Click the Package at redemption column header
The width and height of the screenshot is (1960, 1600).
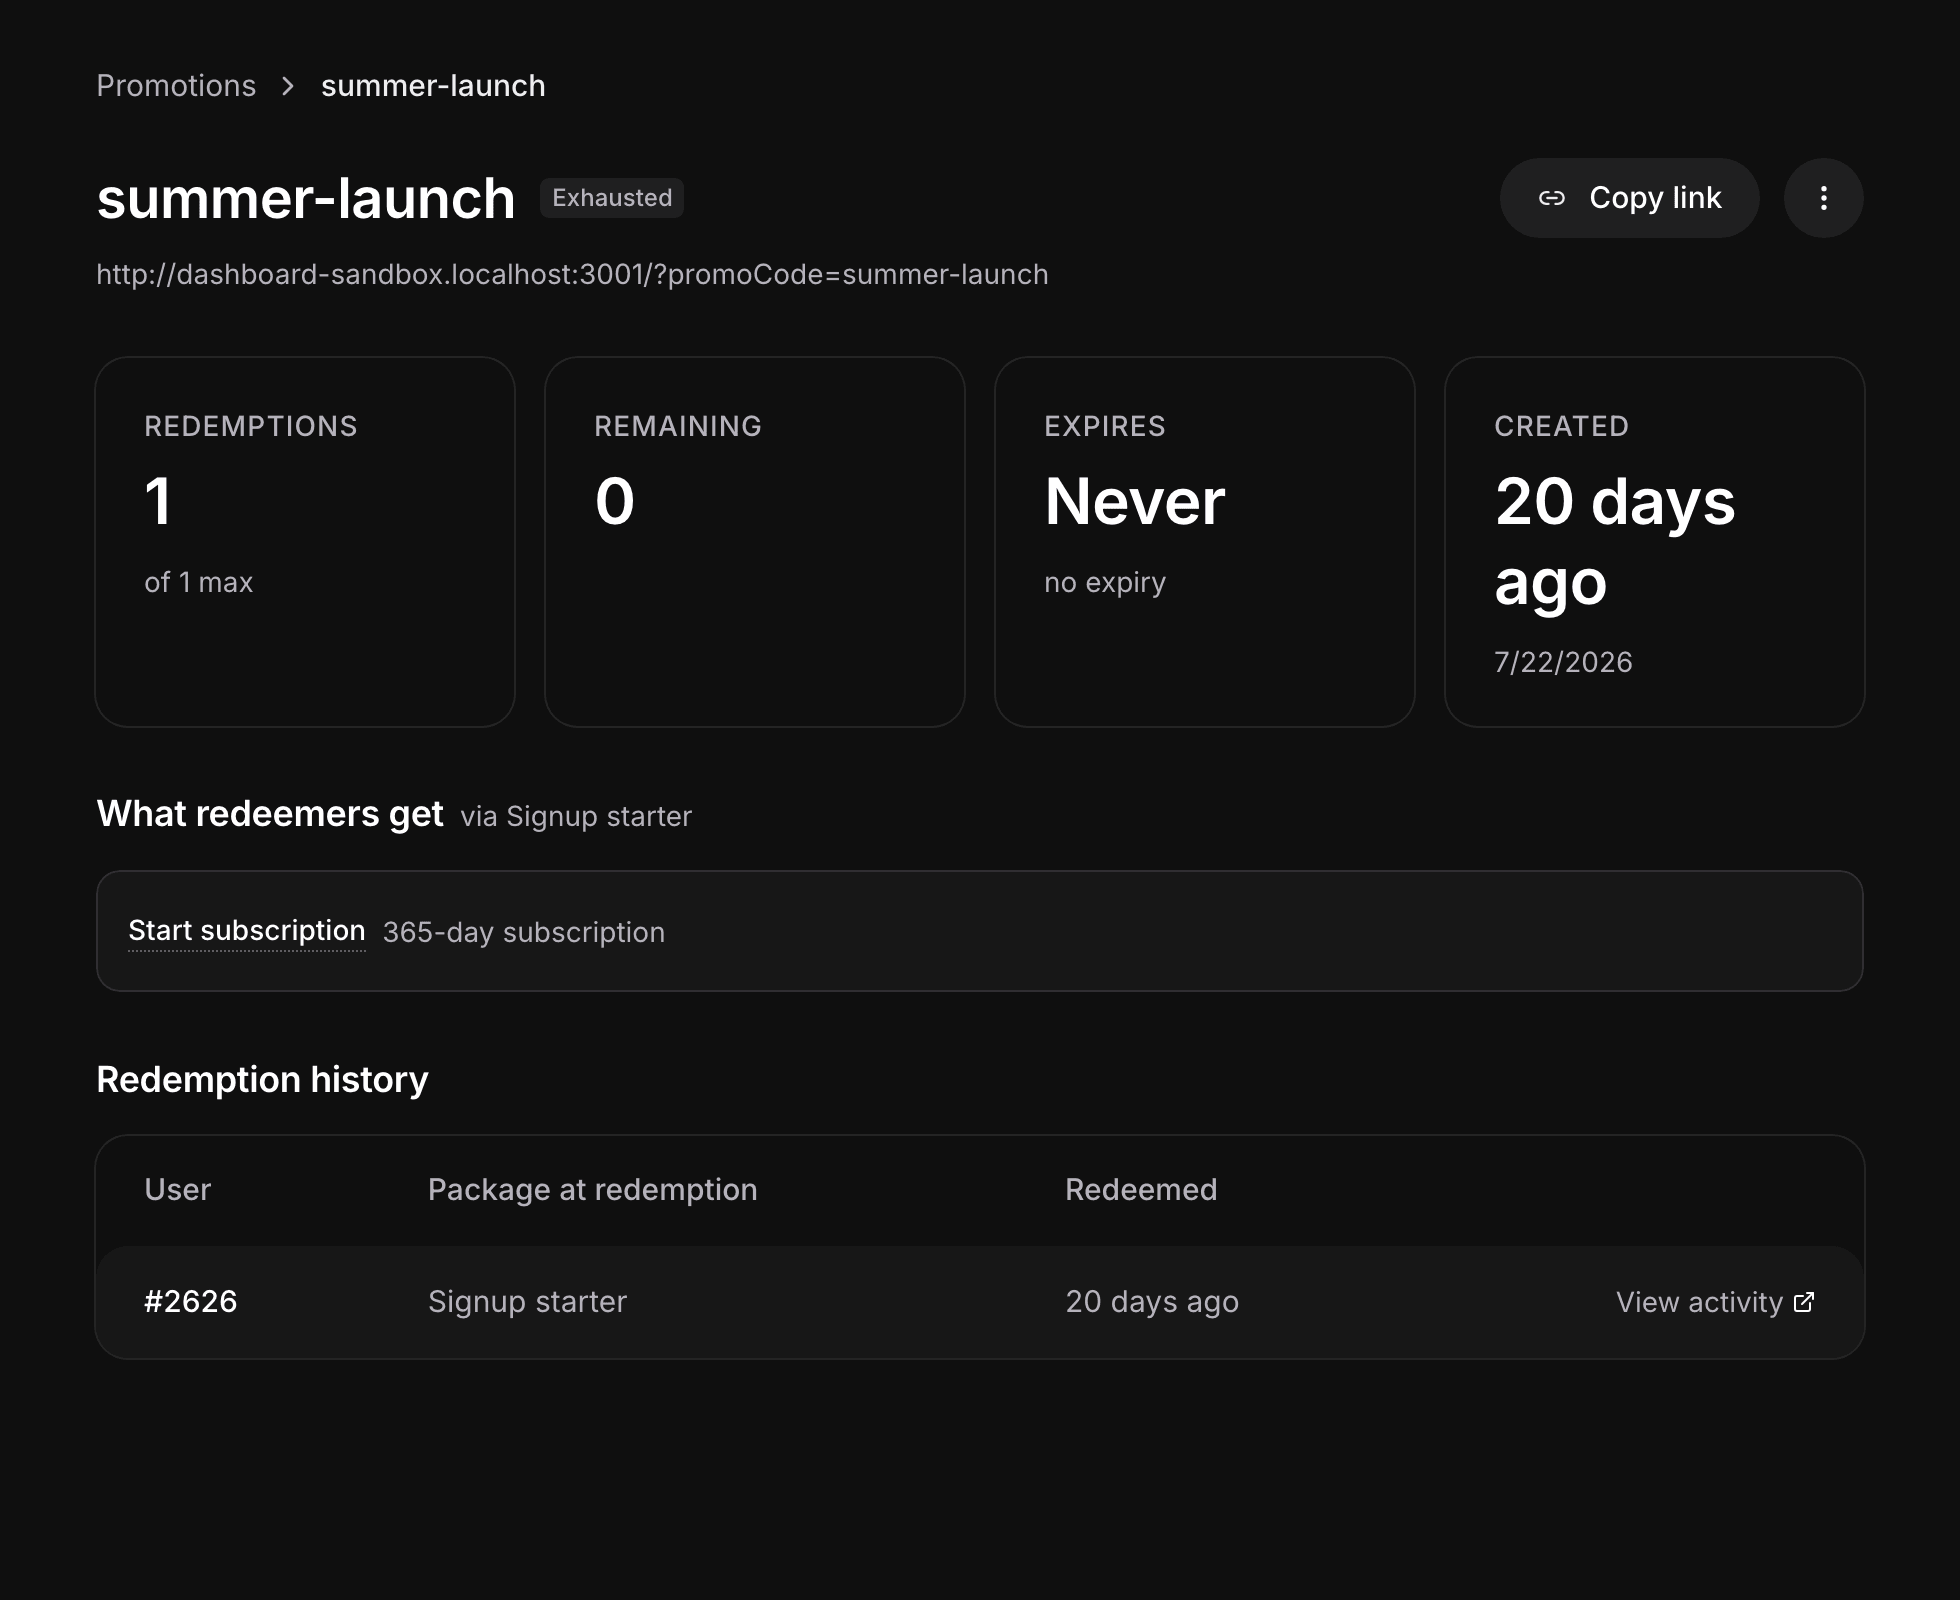pyautogui.click(x=593, y=1189)
